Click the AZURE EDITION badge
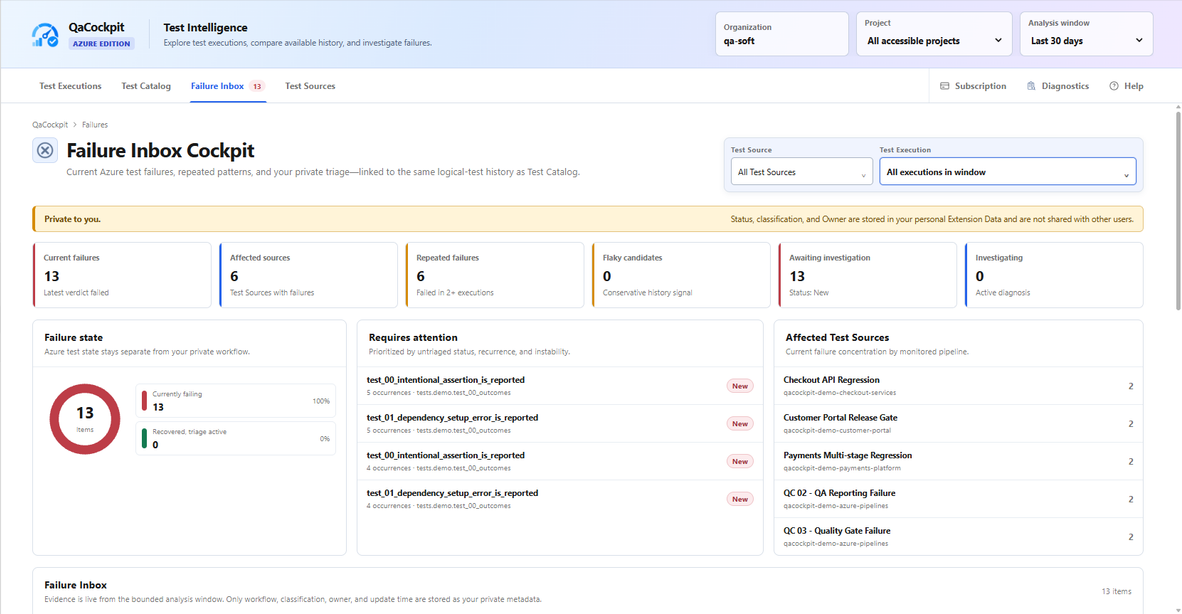This screenshot has width=1182, height=614. (x=101, y=44)
